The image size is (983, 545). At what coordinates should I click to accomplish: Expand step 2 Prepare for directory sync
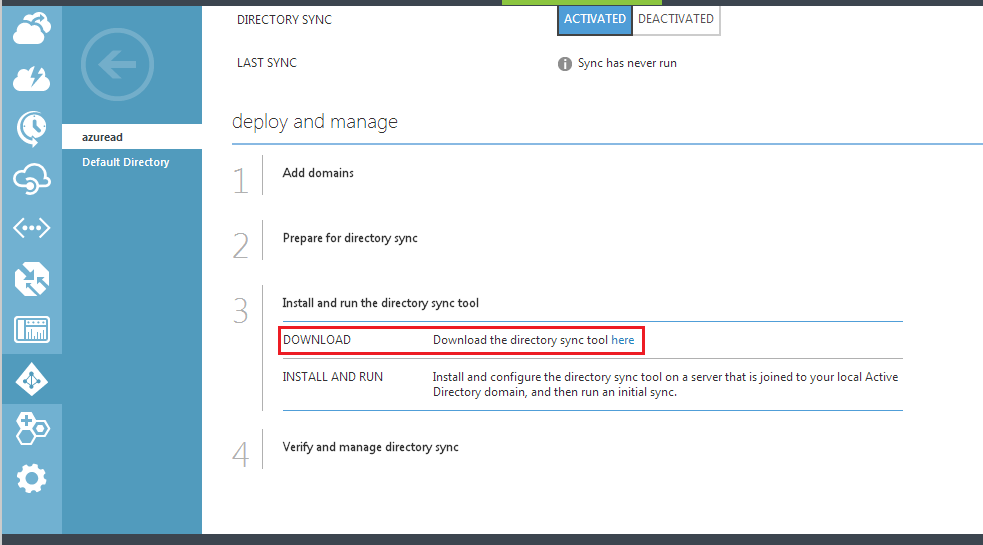click(350, 238)
